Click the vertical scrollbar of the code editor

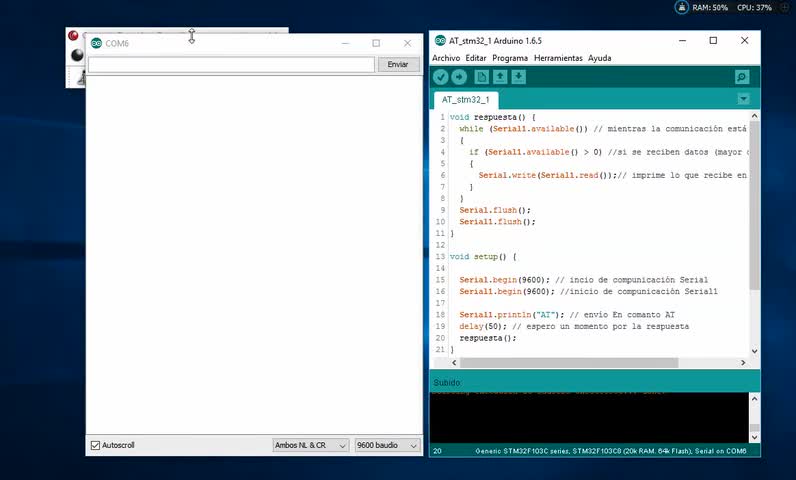754,205
